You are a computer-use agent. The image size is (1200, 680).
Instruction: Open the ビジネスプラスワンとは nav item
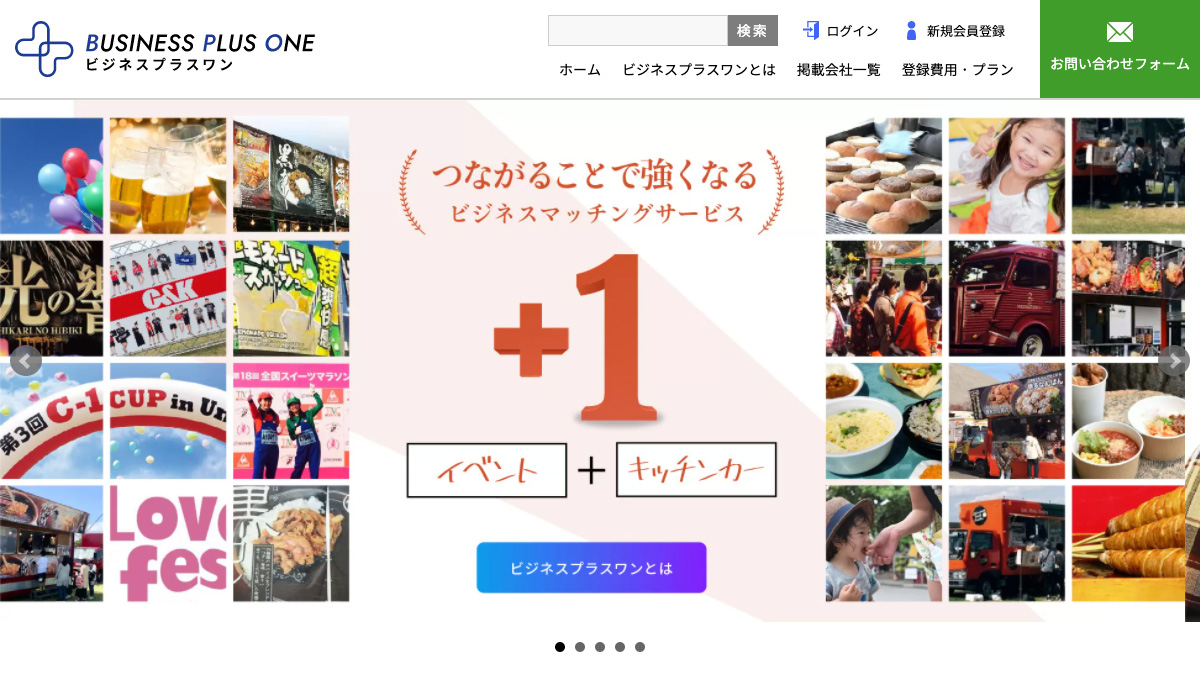(x=699, y=70)
